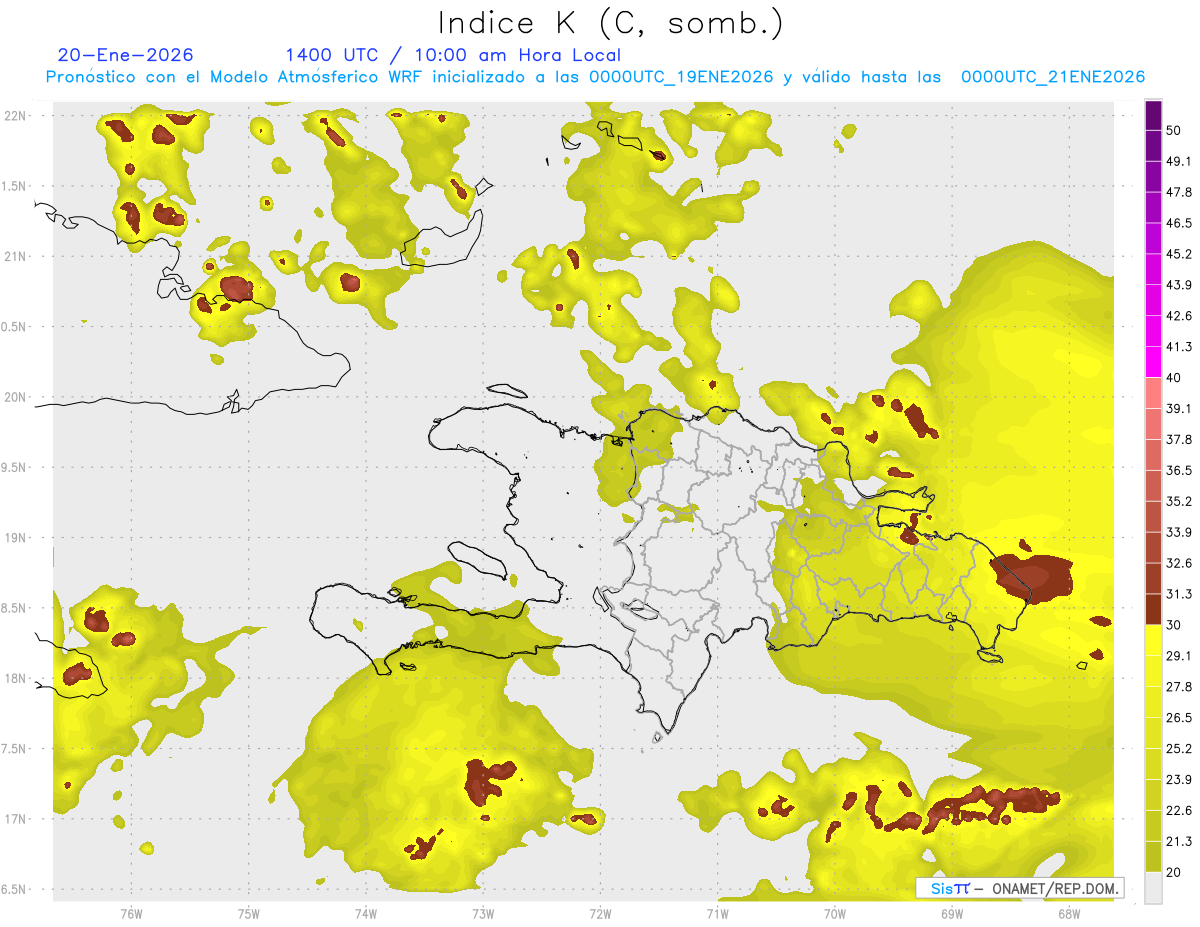Click the time text '1400 UTC / 10:00 am Hora Local'
1200x927 pixels.
453,55
